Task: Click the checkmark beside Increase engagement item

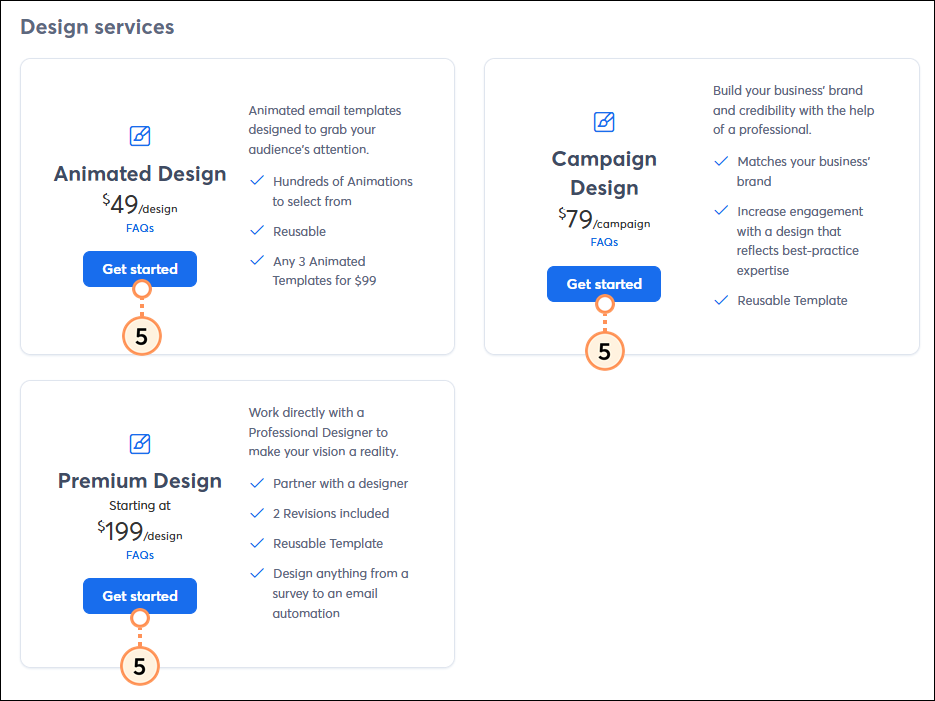Action: click(721, 211)
